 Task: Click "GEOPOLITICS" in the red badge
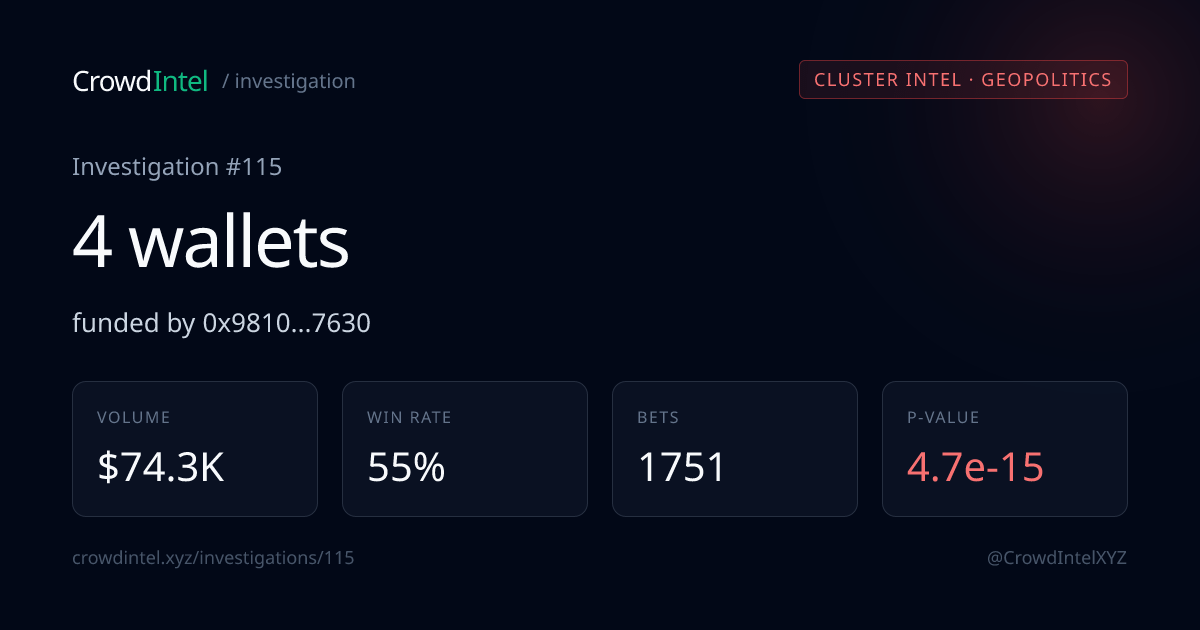[x=1046, y=80]
